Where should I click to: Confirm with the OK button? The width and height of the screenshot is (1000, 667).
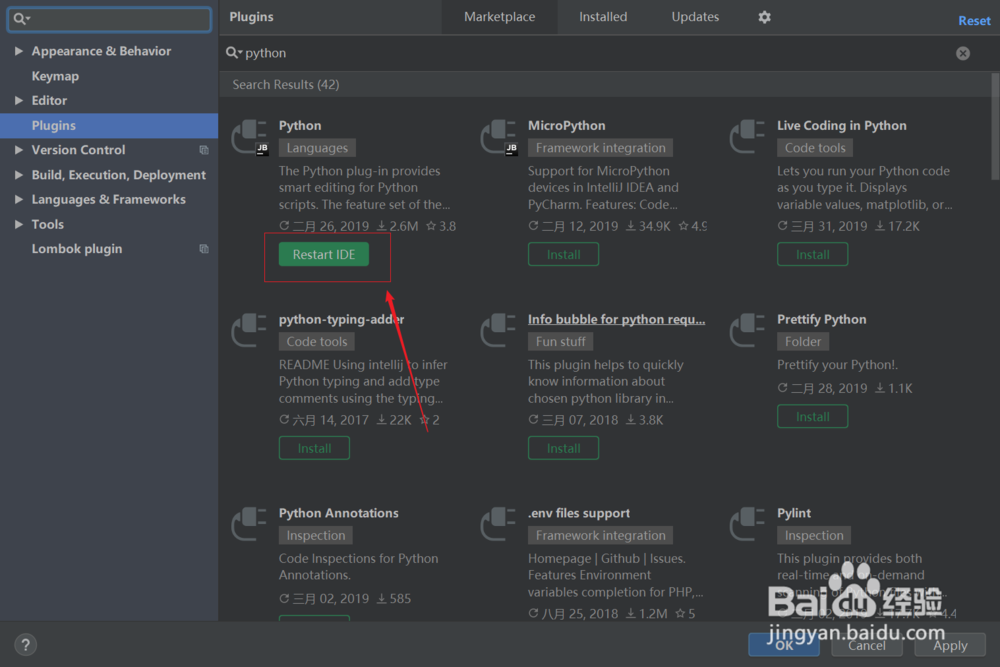tap(784, 645)
